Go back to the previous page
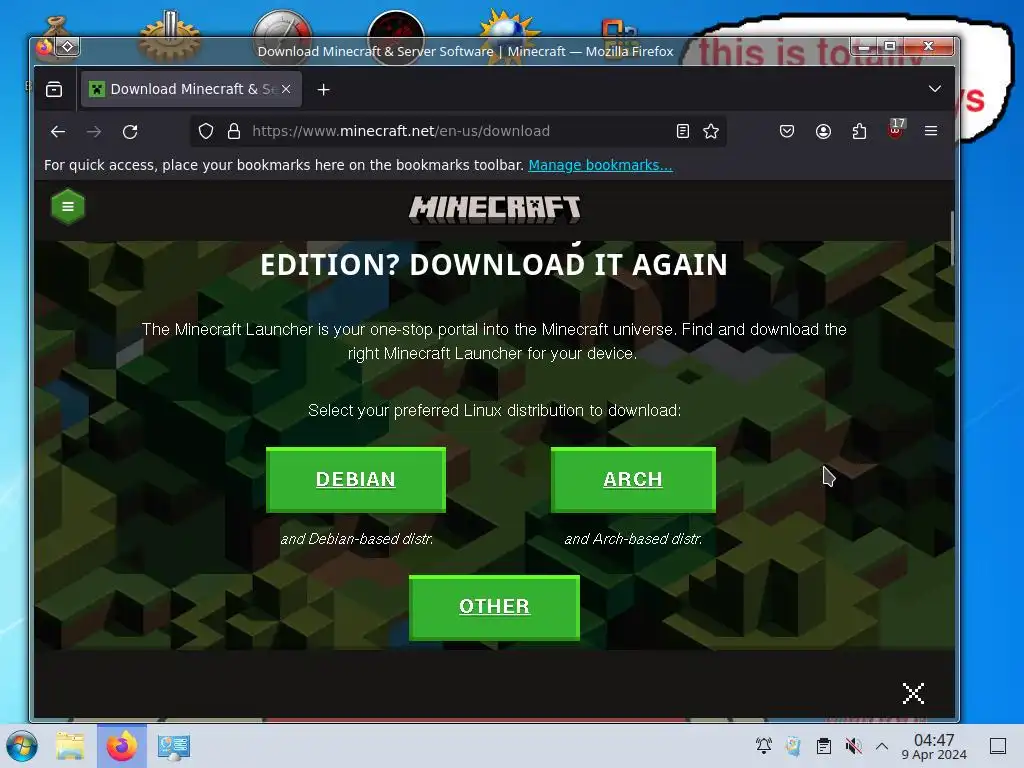This screenshot has width=1024, height=768. click(58, 131)
